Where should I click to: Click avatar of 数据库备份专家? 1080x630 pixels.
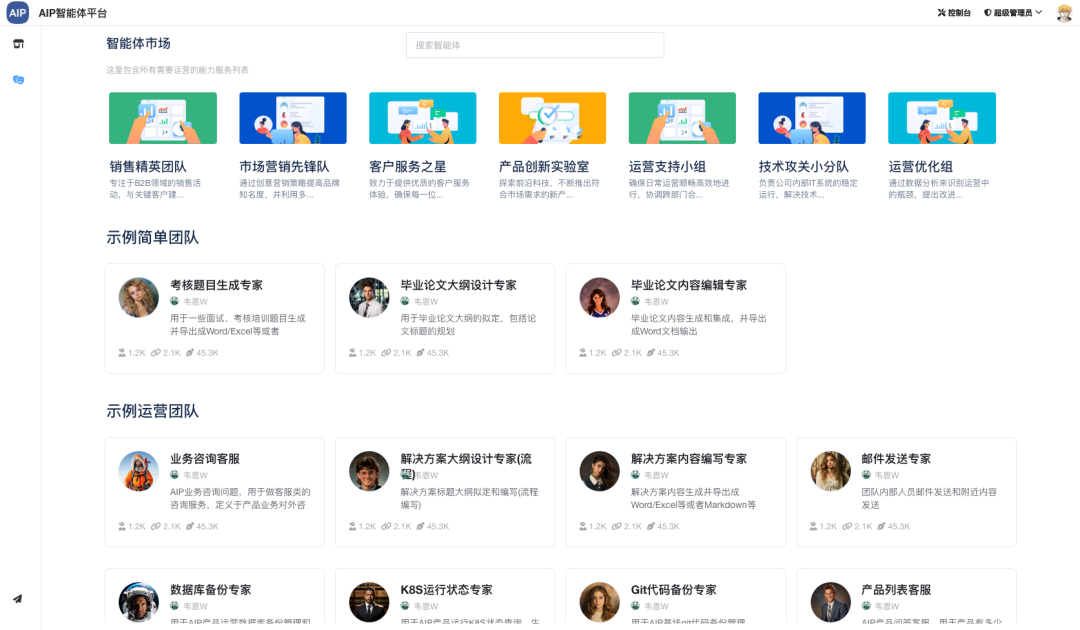tap(138, 602)
